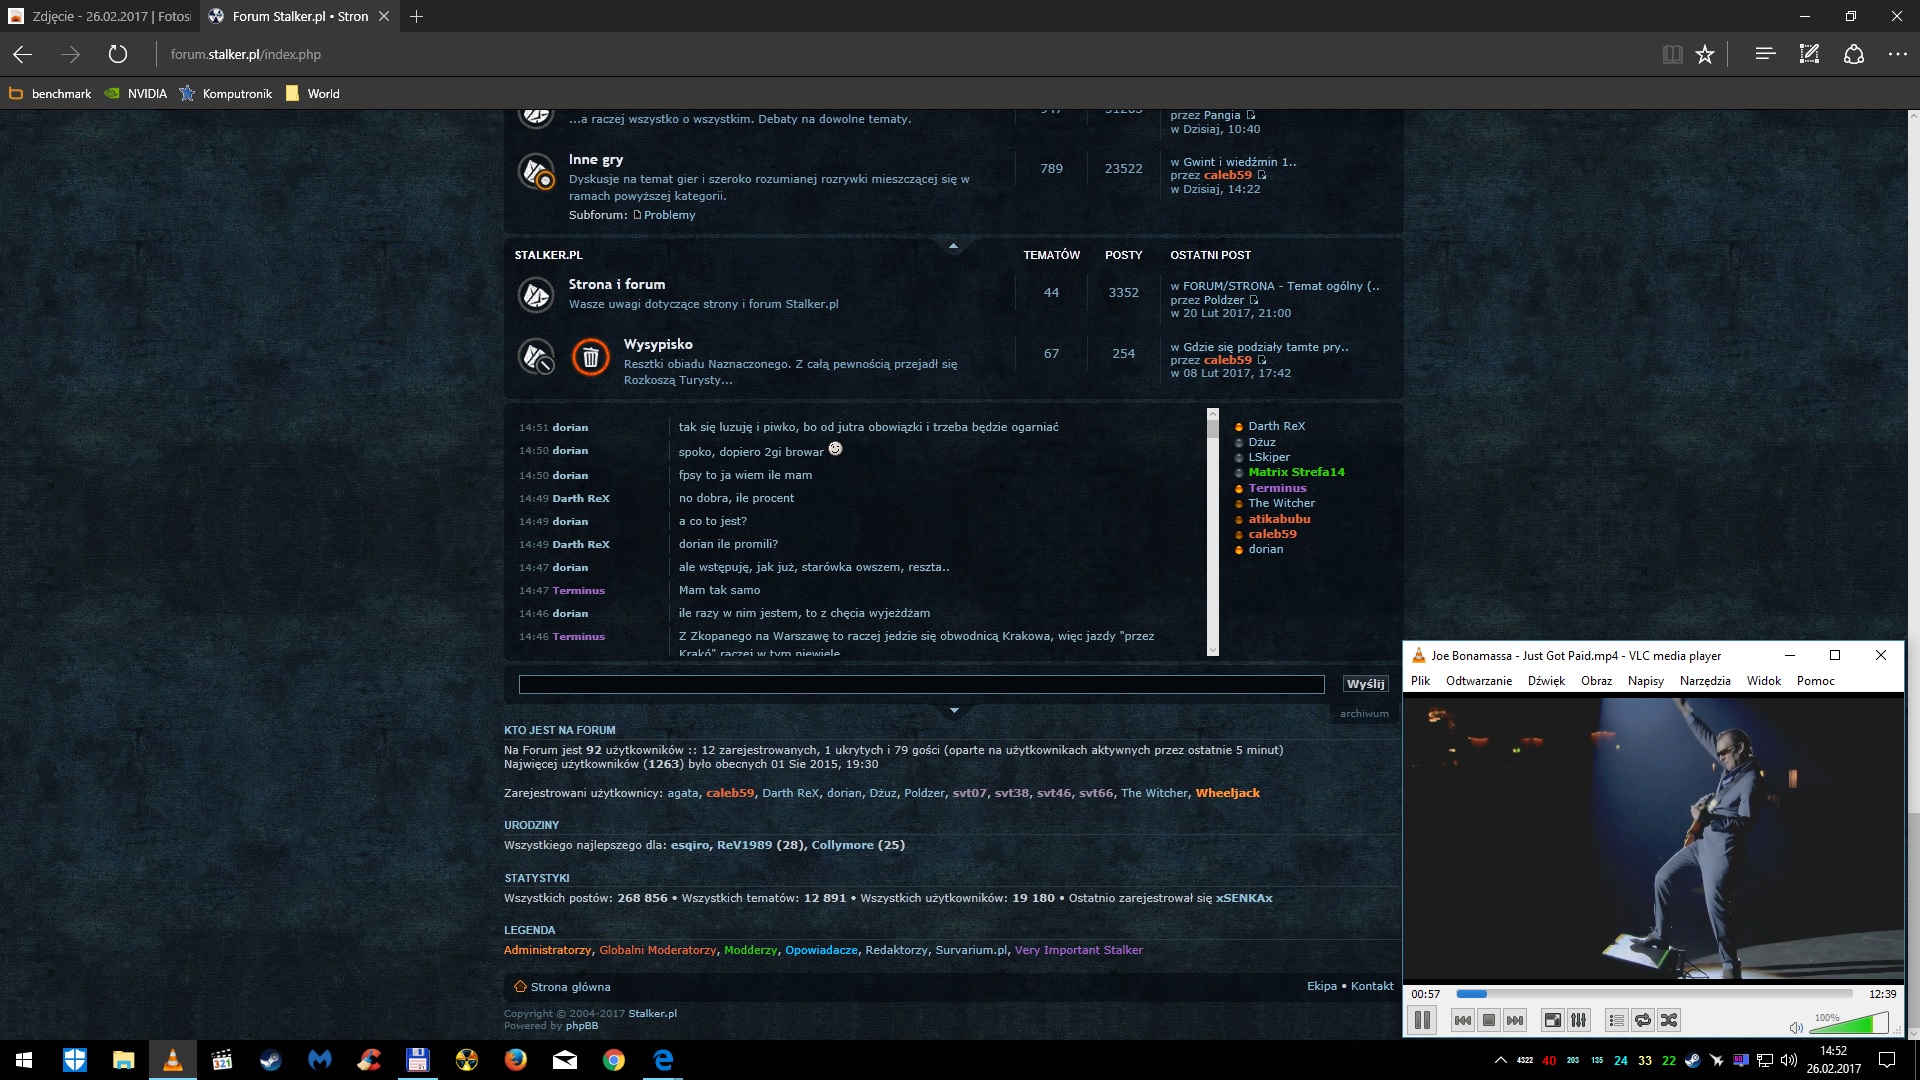Open the Odtwarzanie menu in VLC
Viewport: 1920px width, 1080px height.
tap(1478, 681)
